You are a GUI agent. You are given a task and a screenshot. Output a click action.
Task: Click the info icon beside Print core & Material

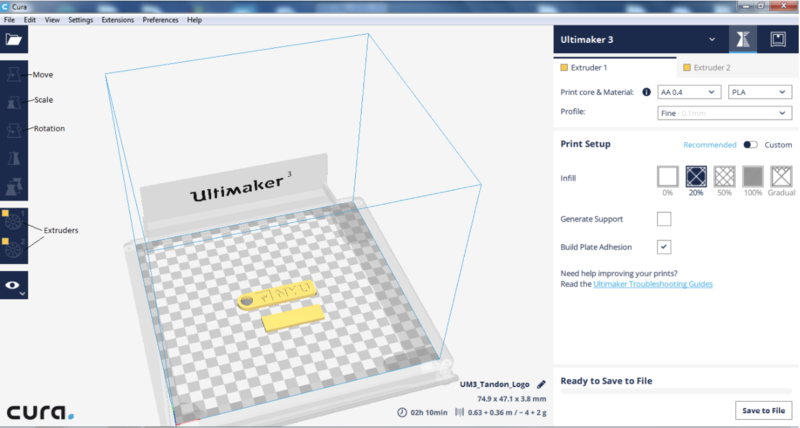(x=646, y=92)
